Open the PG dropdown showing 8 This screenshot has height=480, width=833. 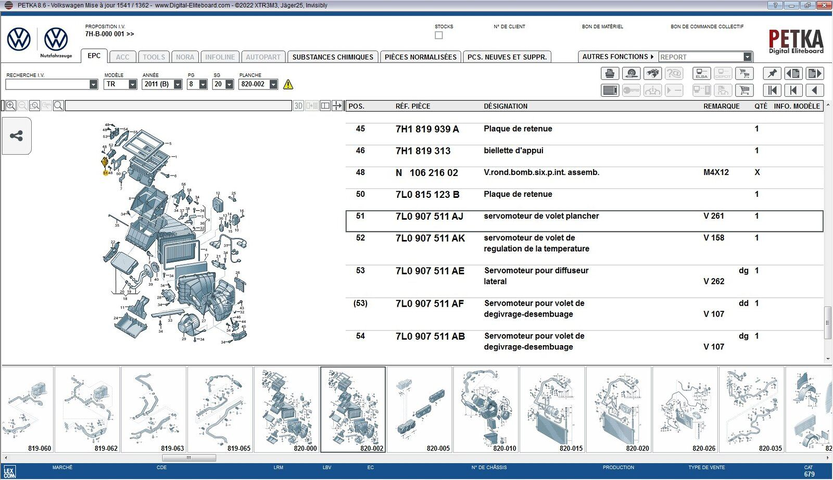pos(203,84)
